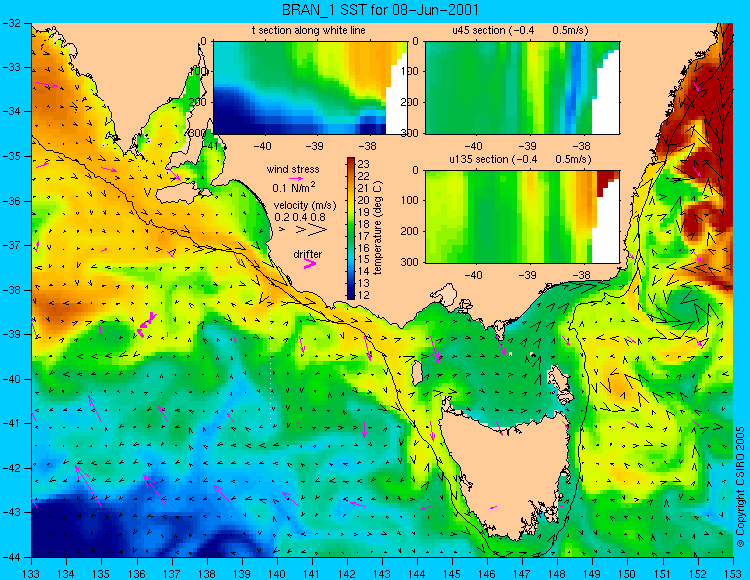Click the "u135 section (-0.4 0.5m/s)" heading
Viewport: 750px width, 580px height.
520,159
